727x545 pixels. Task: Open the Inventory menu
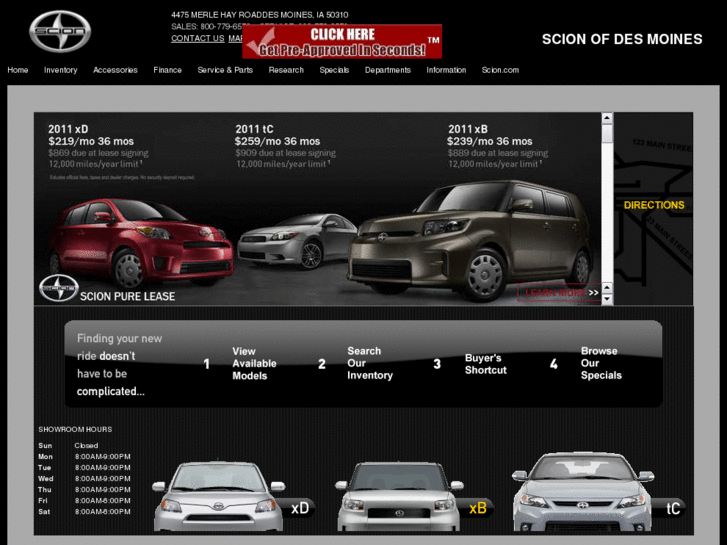60,70
